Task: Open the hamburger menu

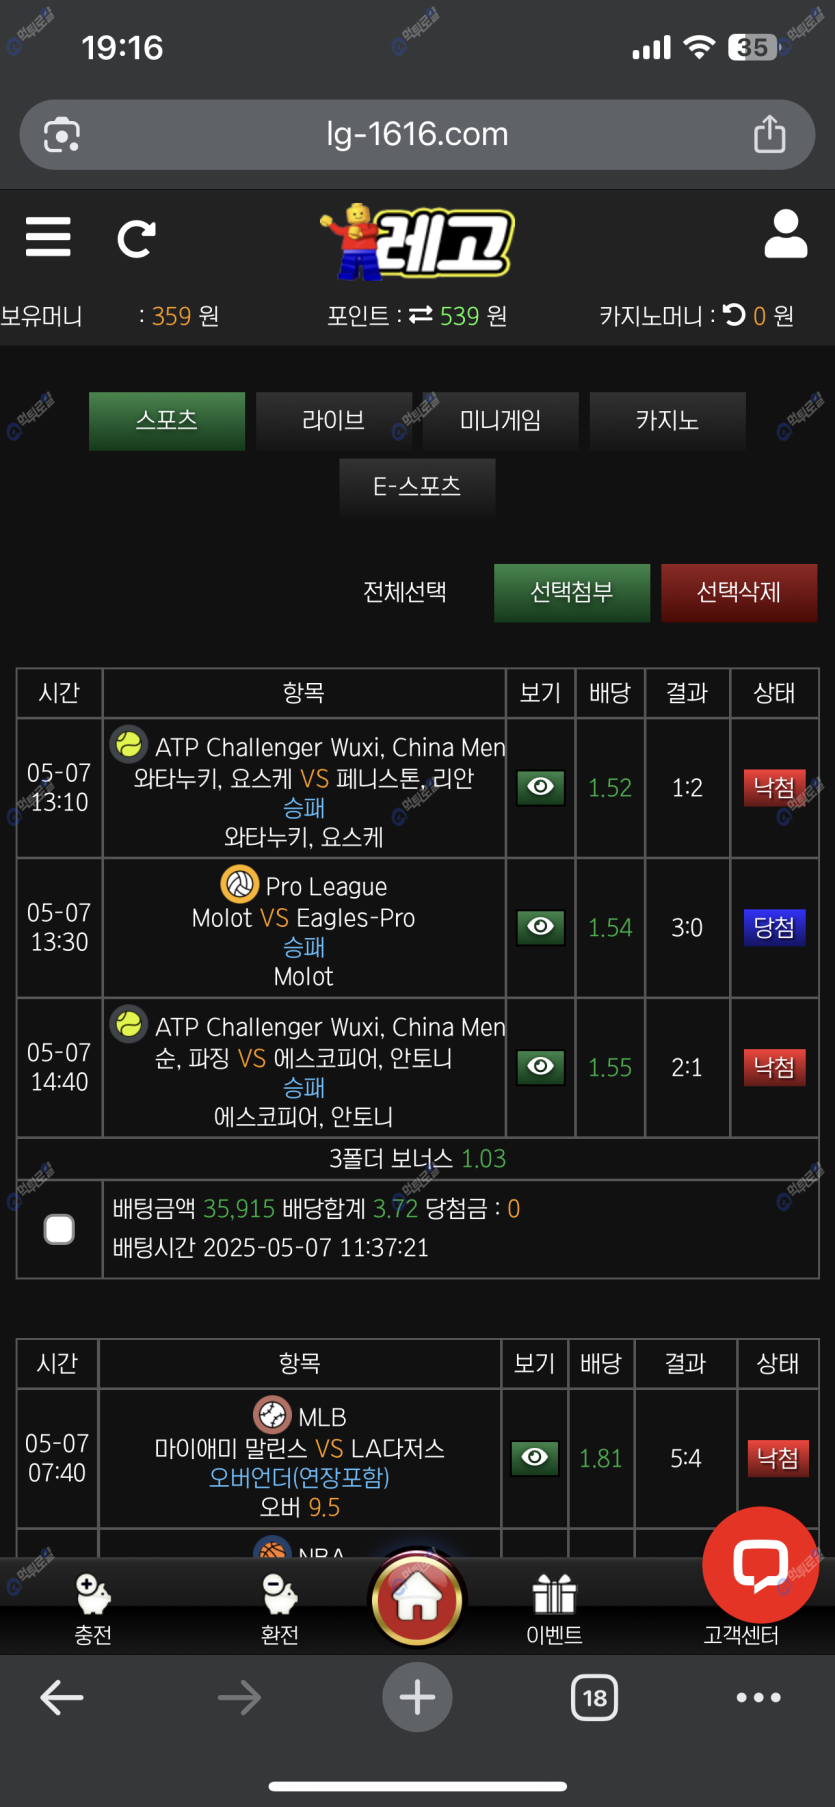Action: (48, 237)
